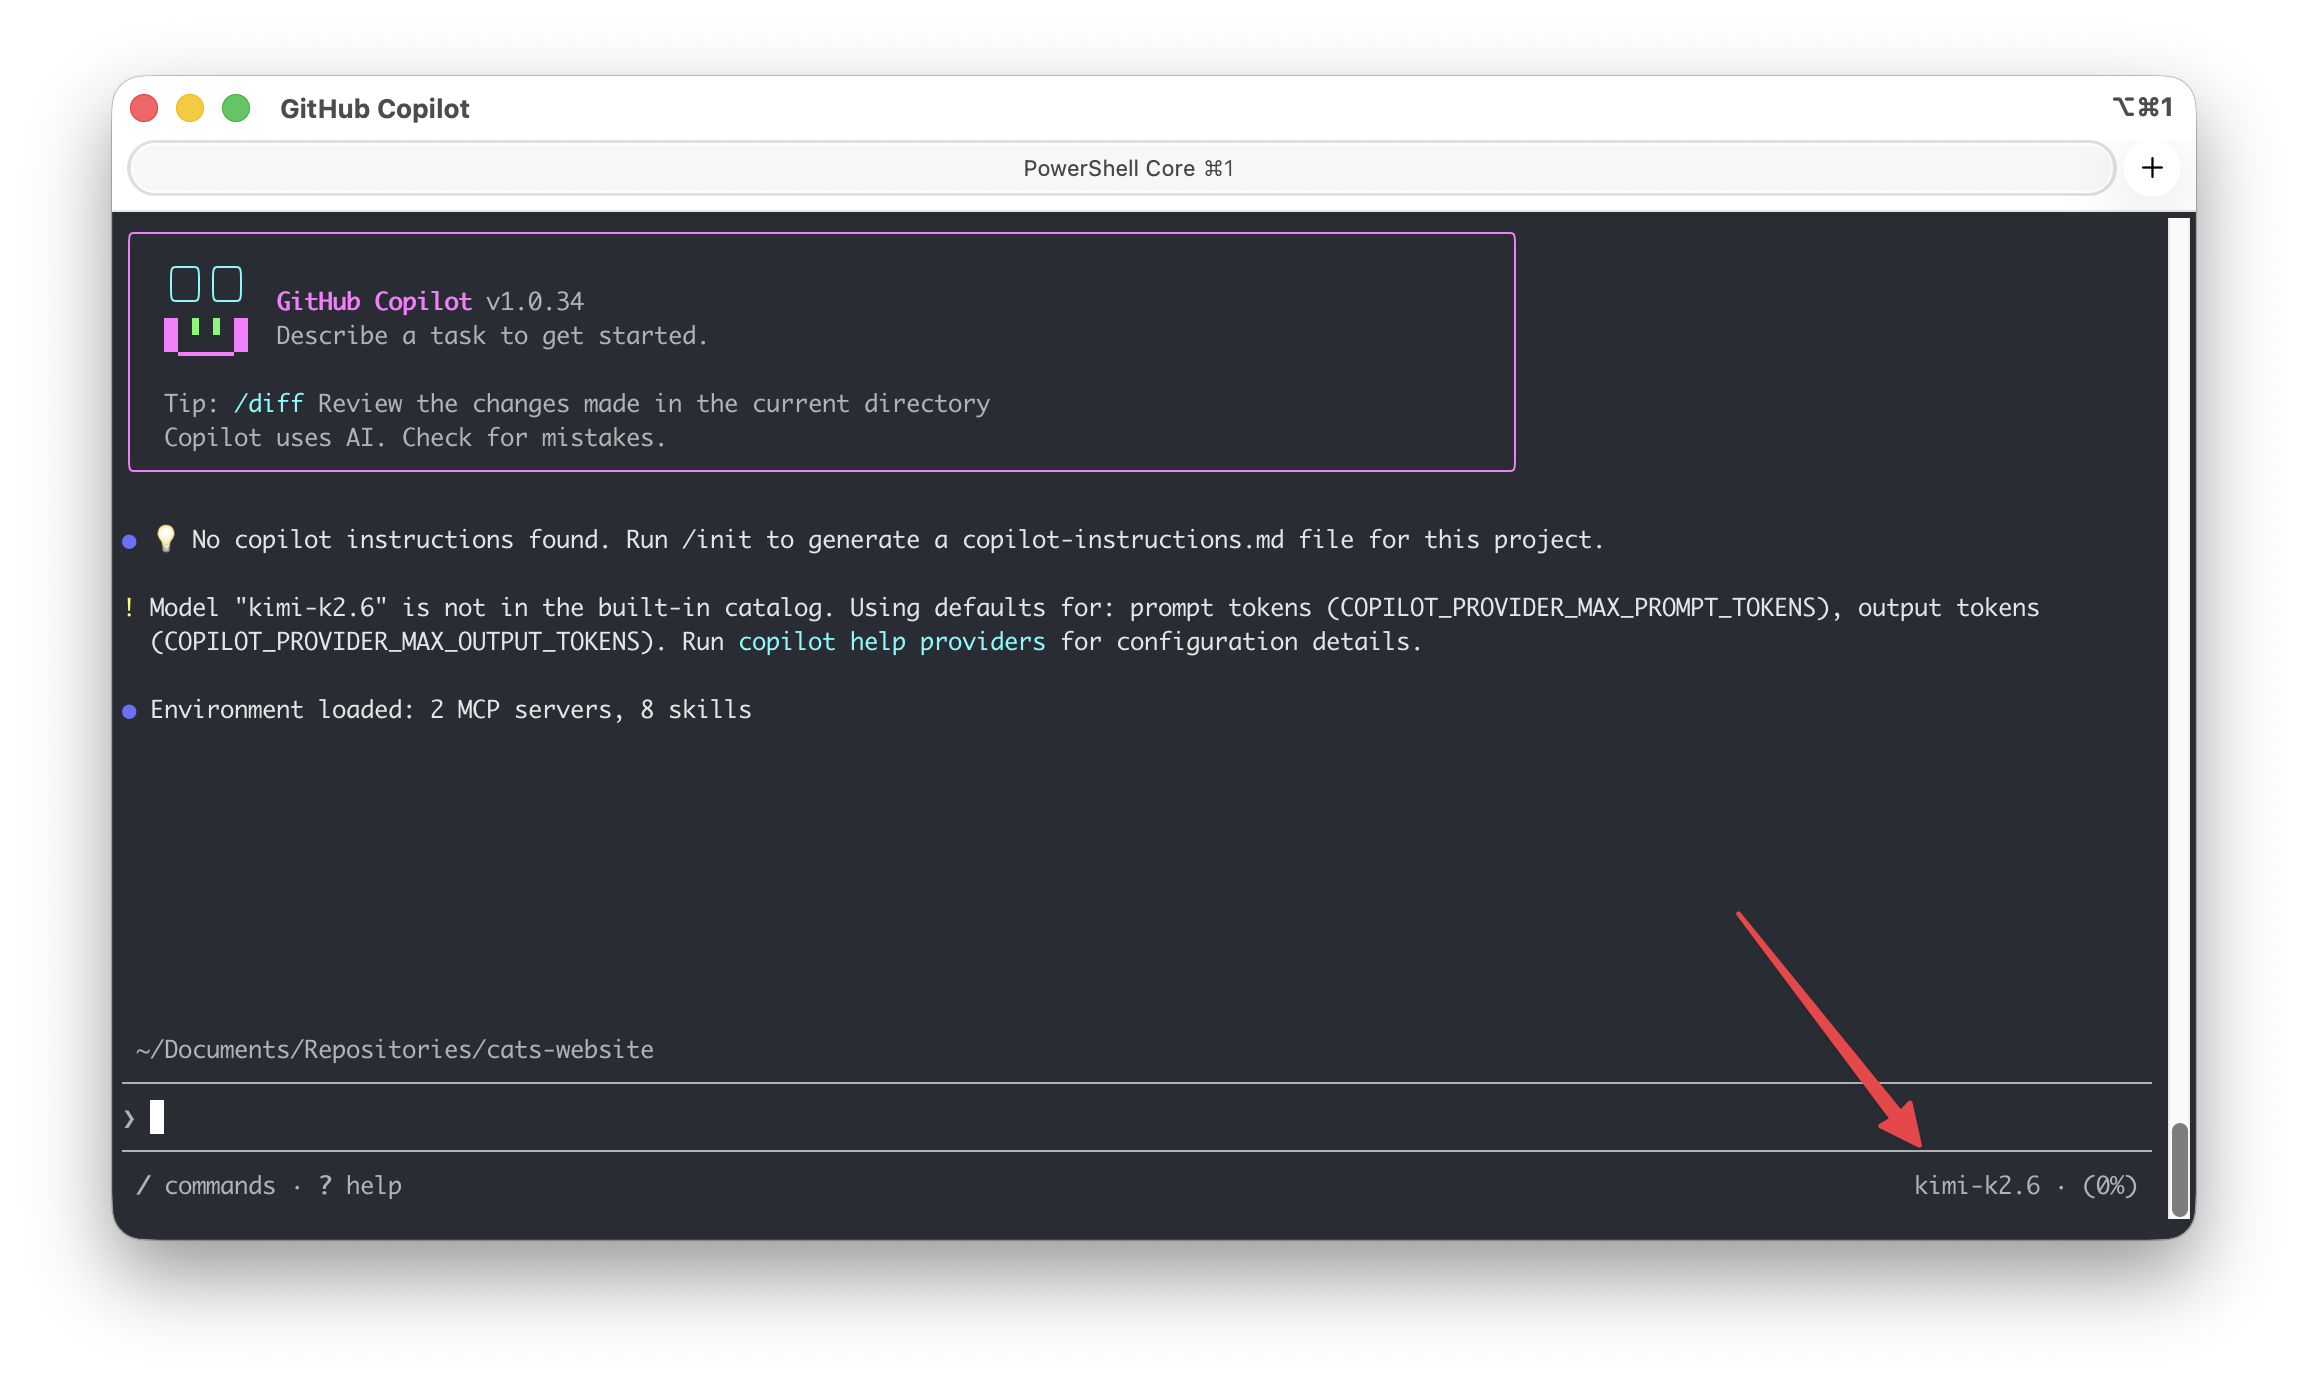Click the ? help hint

click(360, 1185)
